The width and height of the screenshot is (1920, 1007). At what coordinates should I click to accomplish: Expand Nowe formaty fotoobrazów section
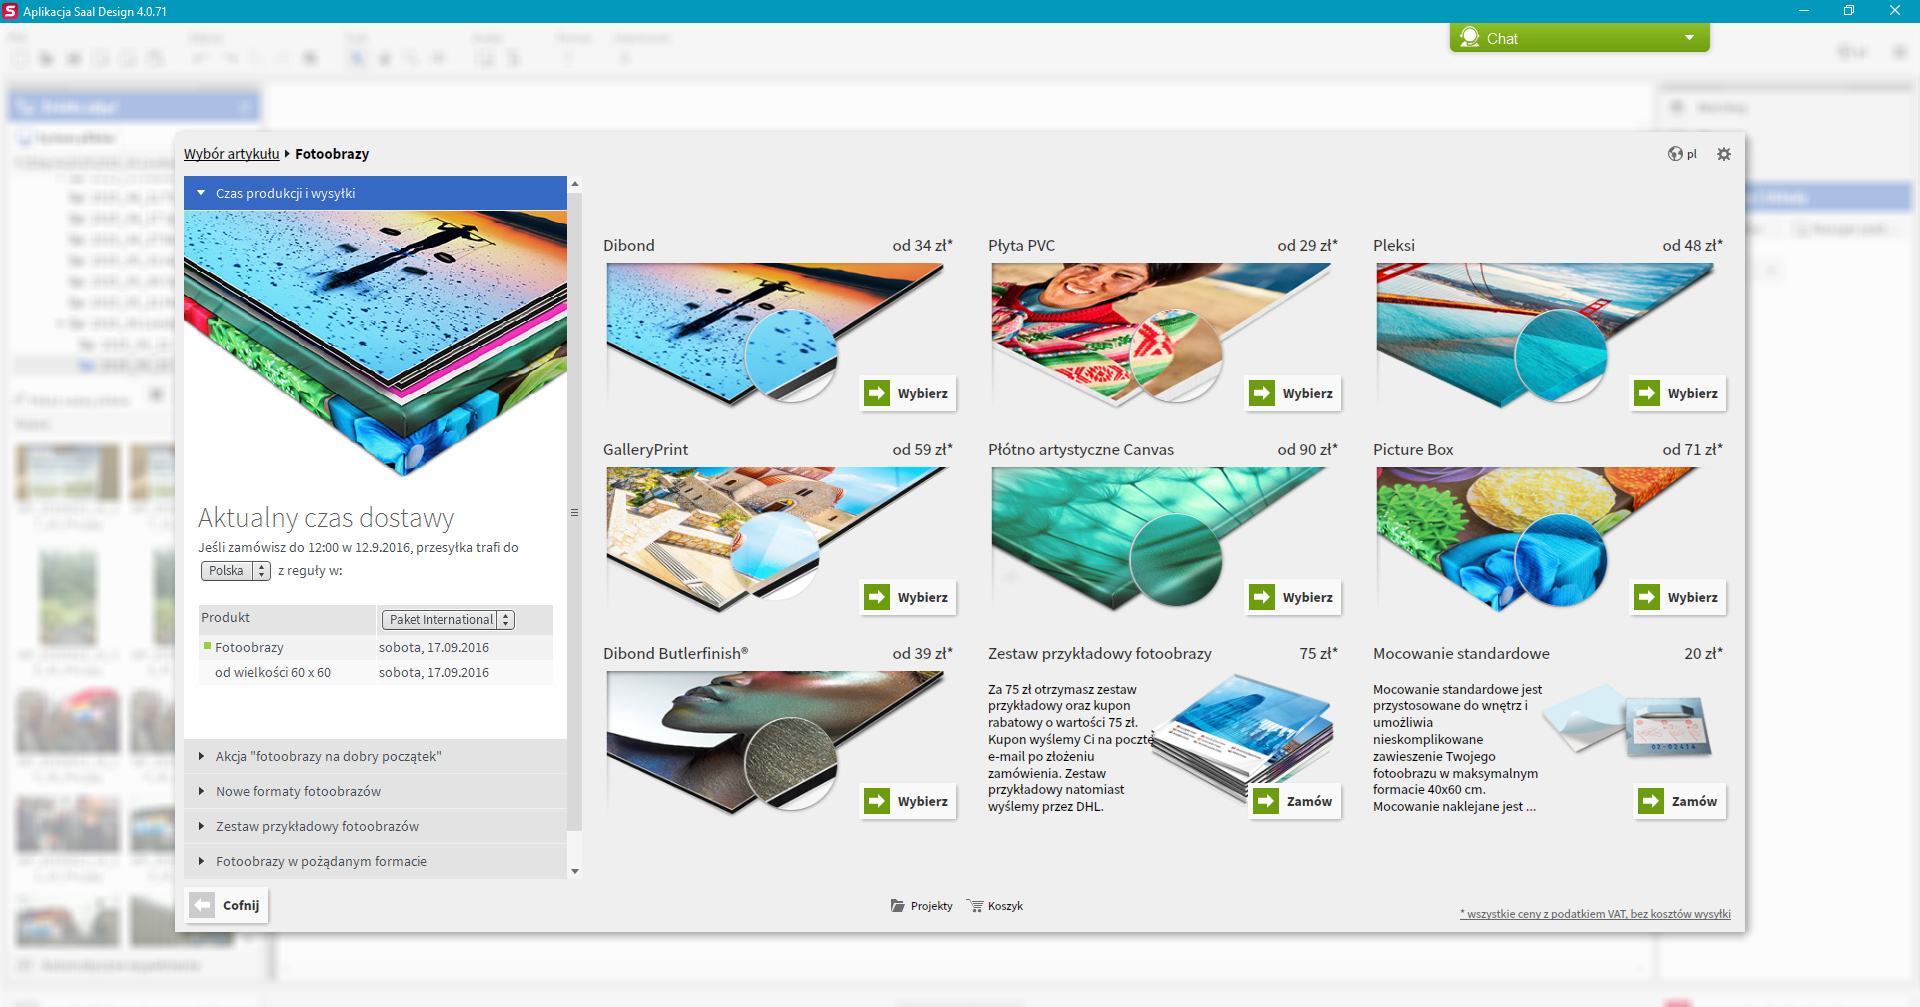pos(375,791)
